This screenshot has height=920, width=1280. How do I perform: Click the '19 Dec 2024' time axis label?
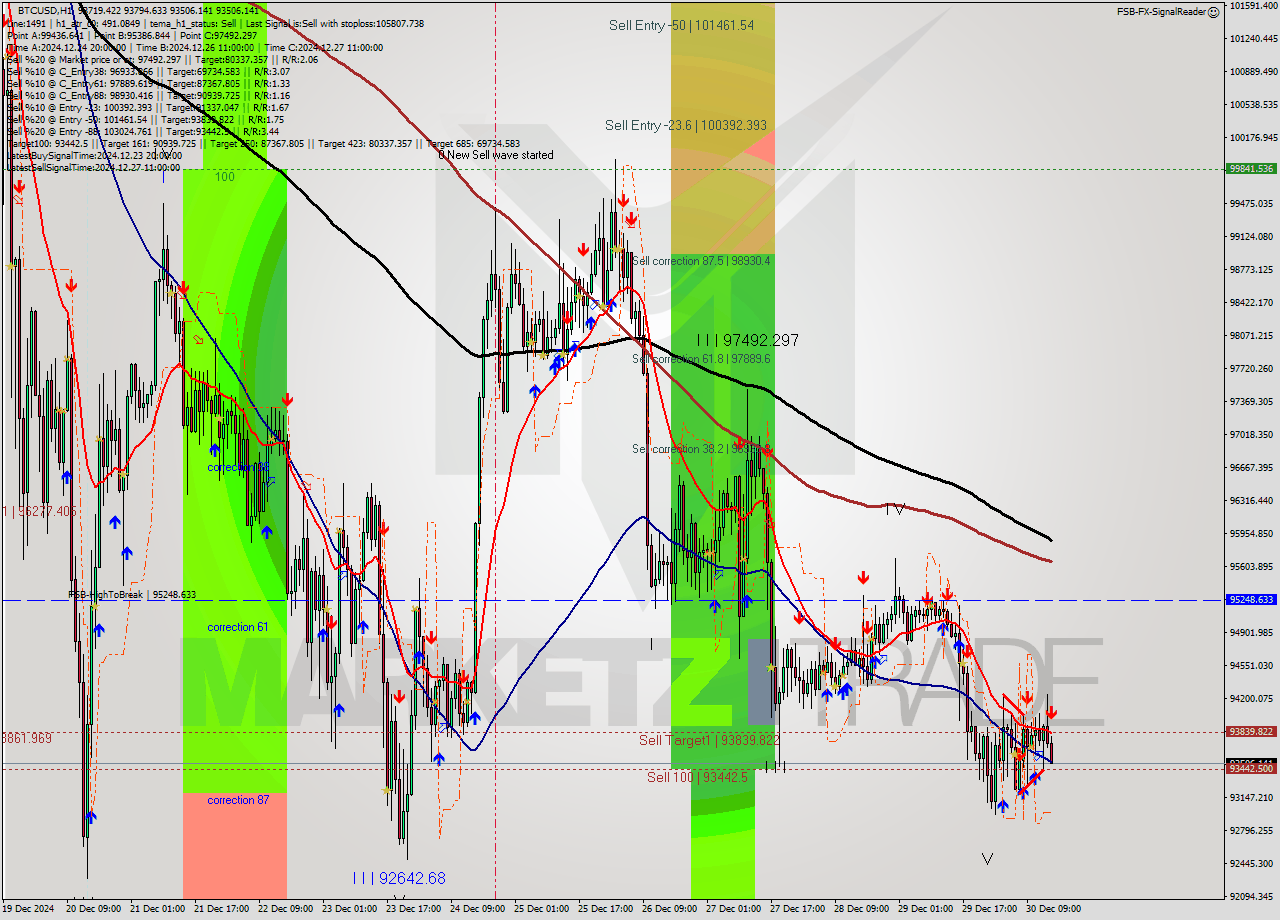[28, 909]
